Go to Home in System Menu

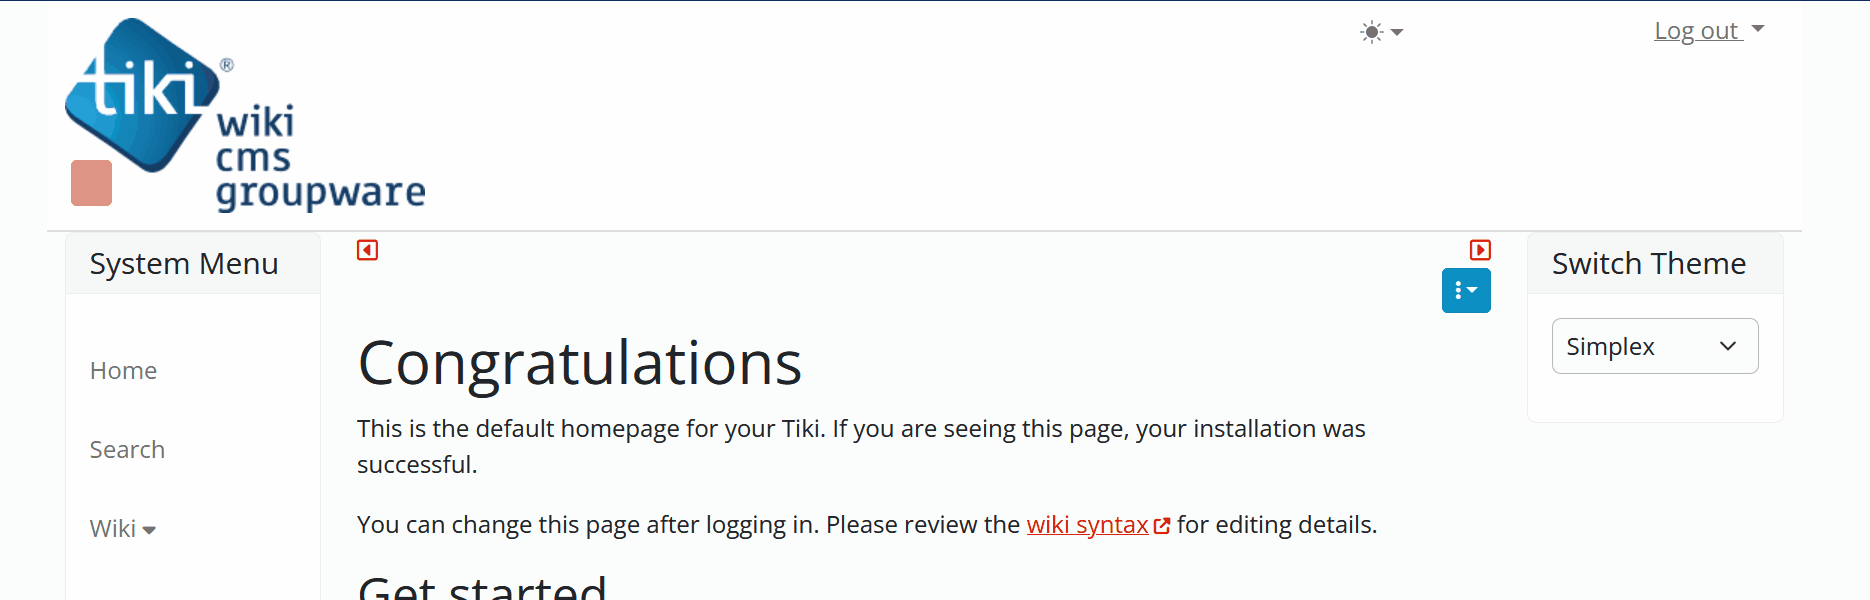[123, 371]
